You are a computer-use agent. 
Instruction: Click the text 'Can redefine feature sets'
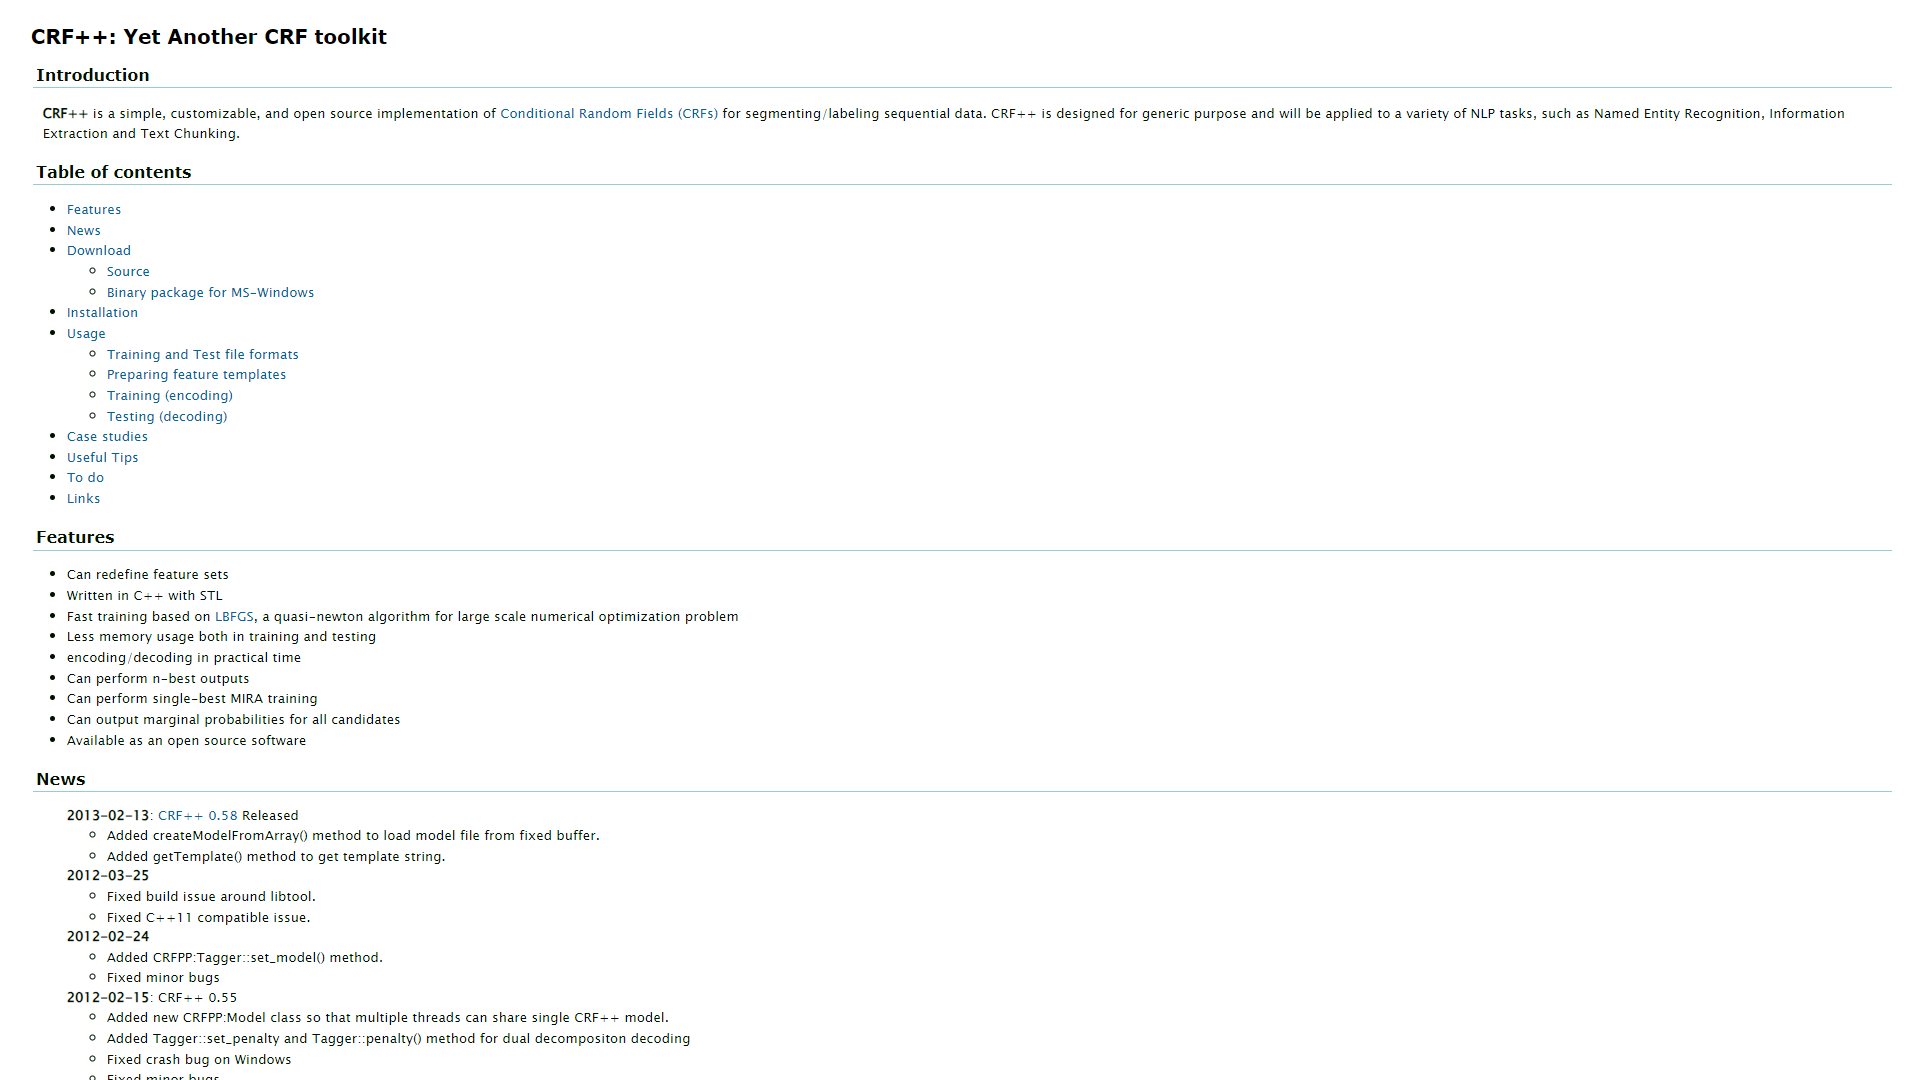click(148, 575)
